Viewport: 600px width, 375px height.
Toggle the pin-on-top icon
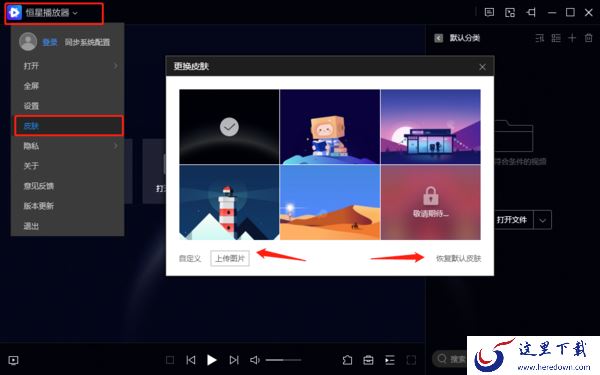coord(531,13)
